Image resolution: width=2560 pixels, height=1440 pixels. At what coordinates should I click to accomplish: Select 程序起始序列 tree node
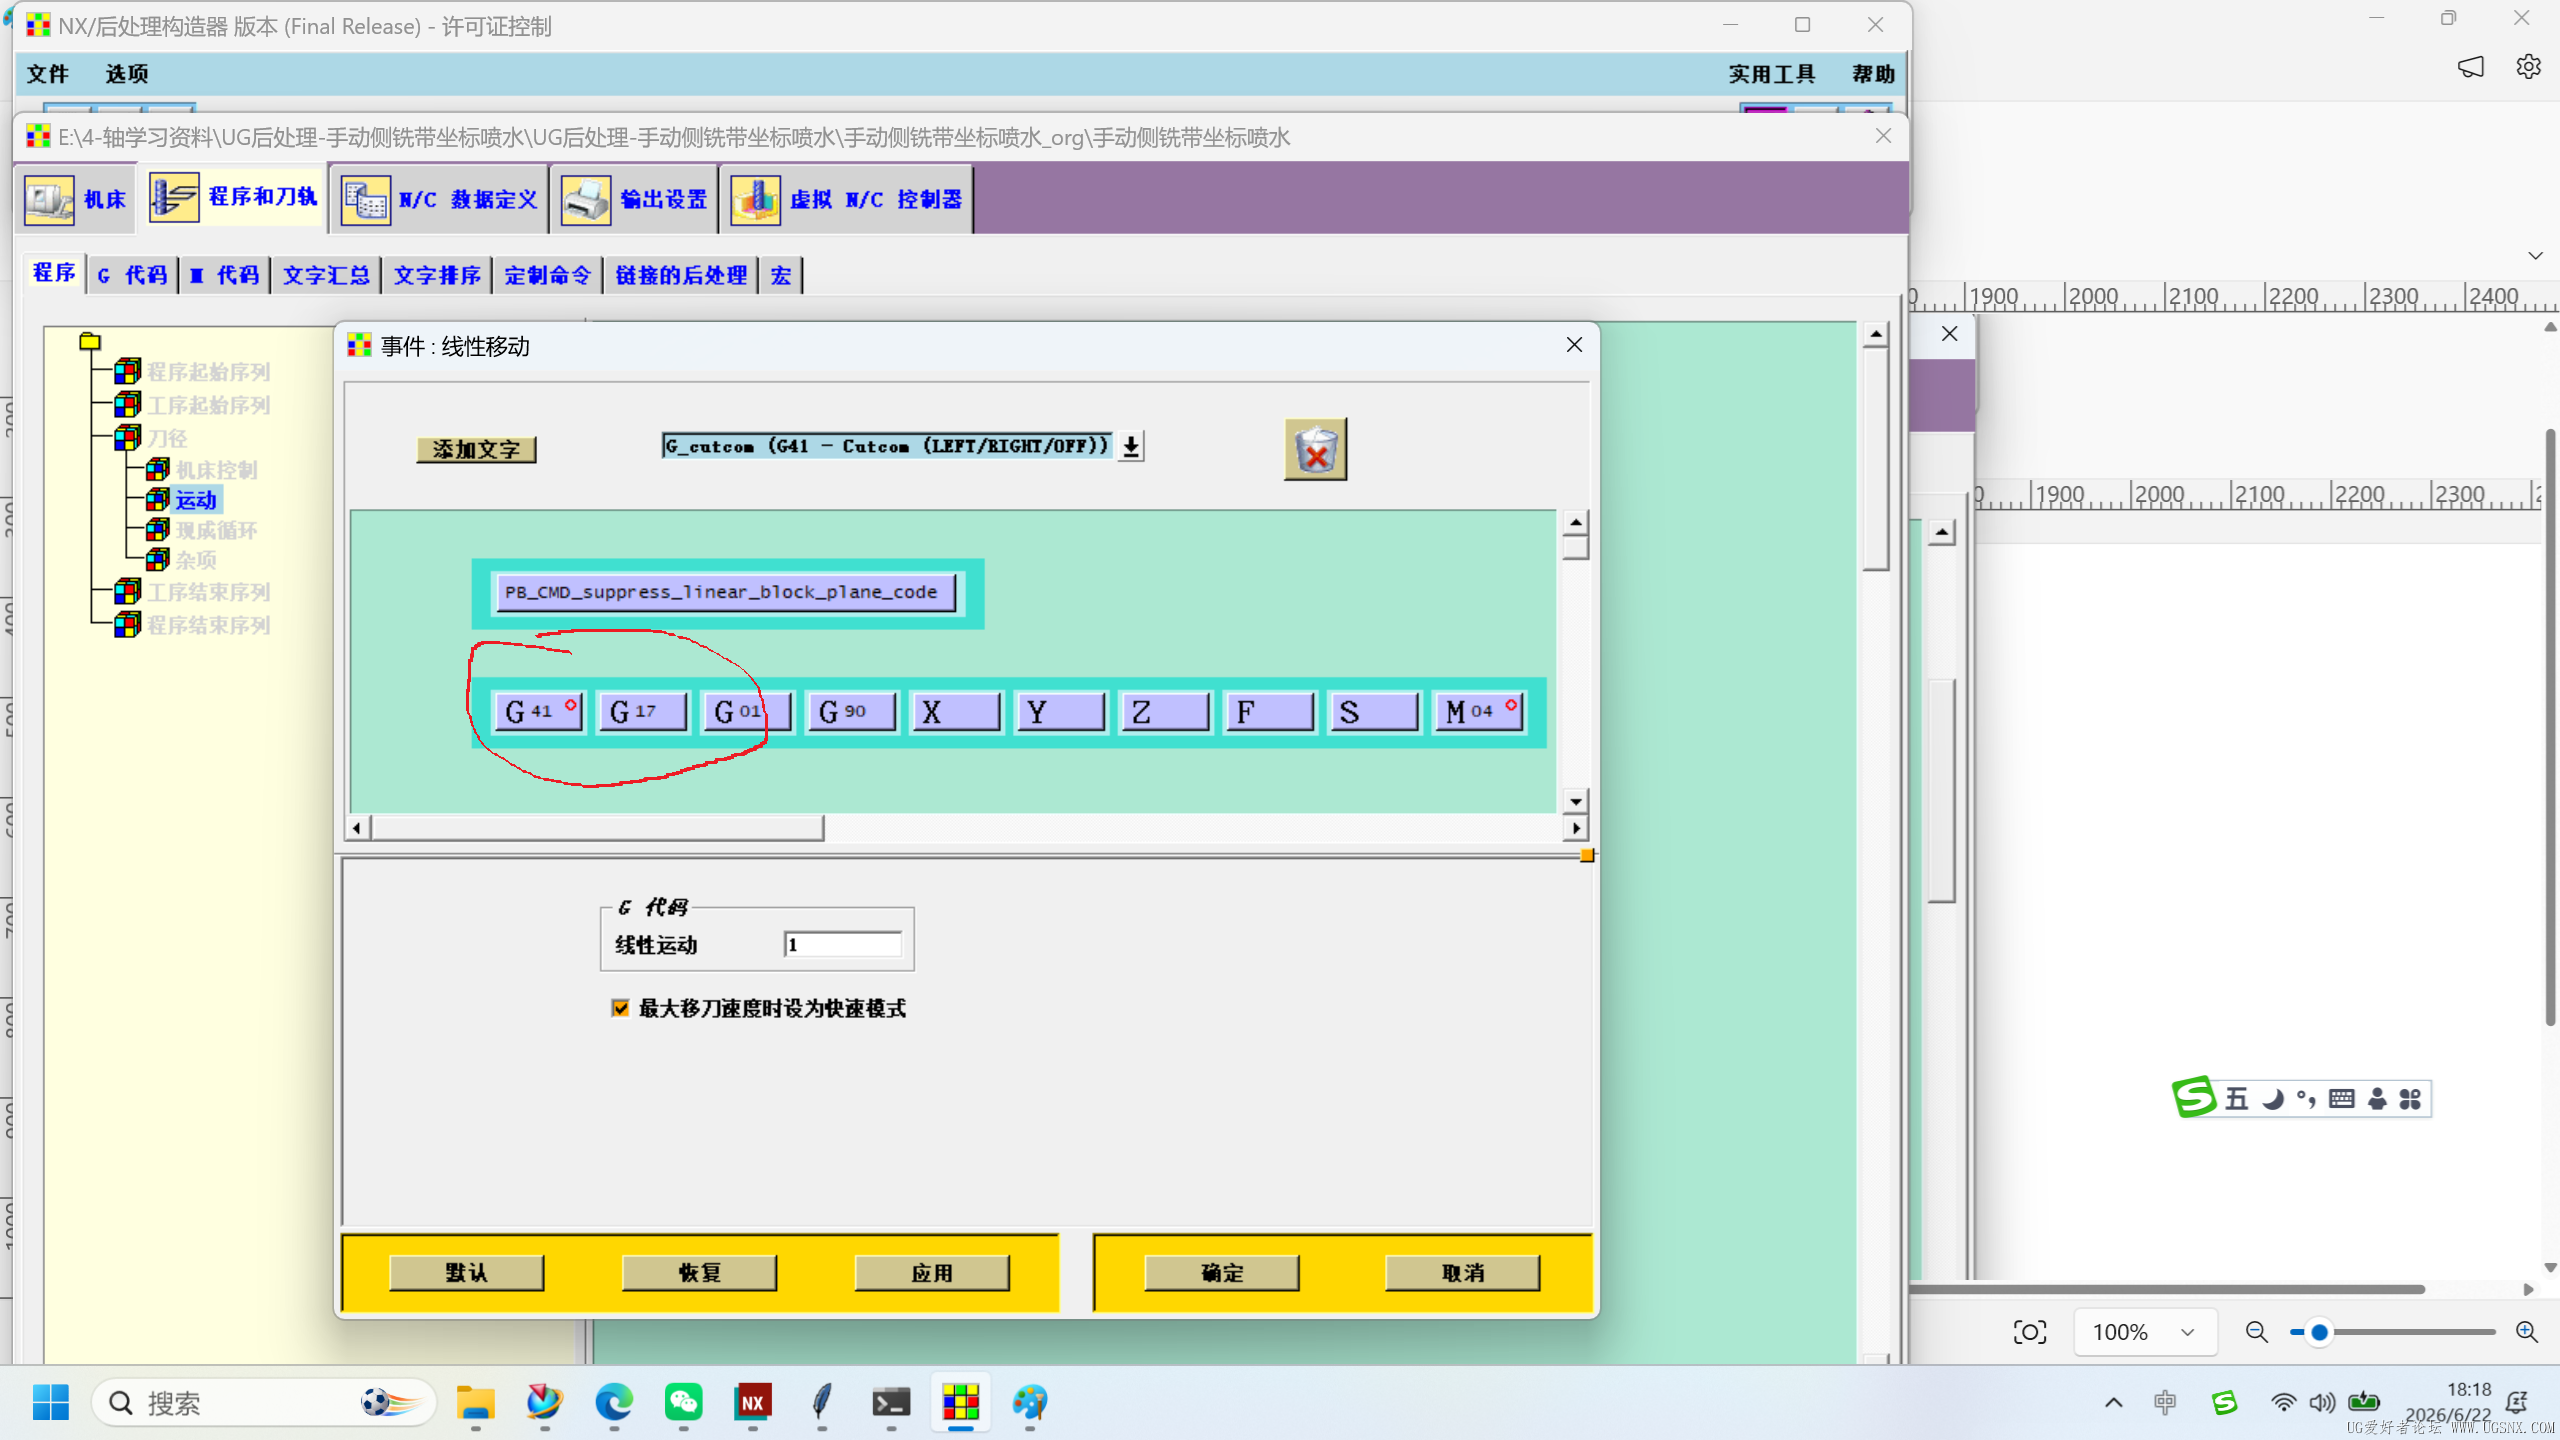click(208, 372)
